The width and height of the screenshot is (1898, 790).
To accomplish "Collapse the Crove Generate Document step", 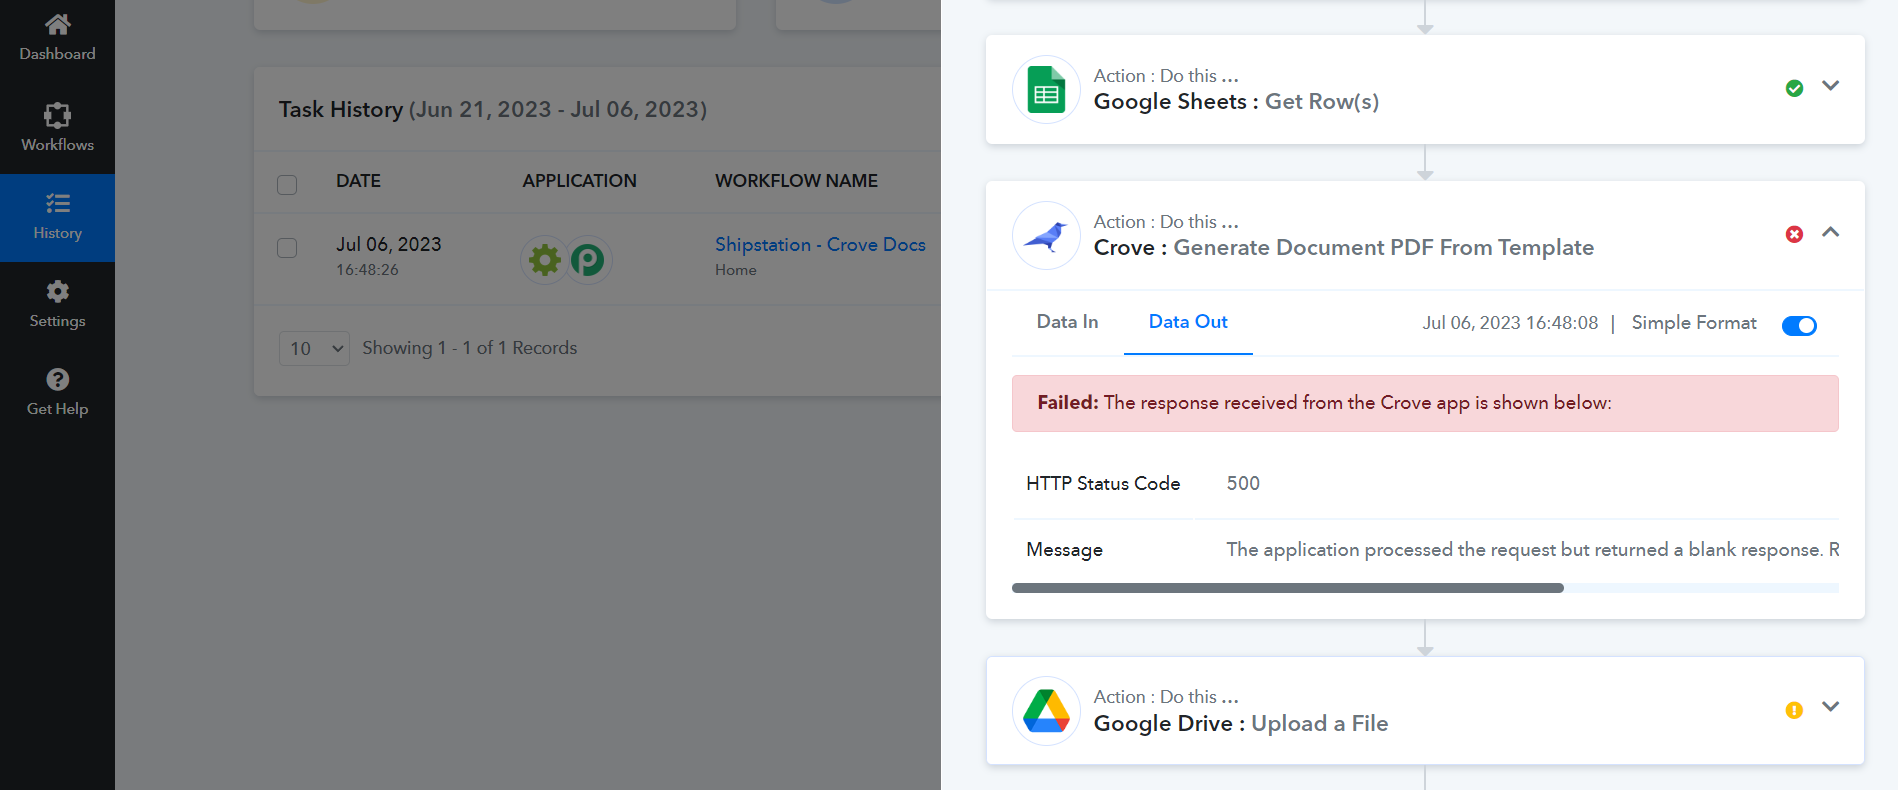I will pyautogui.click(x=1830, y=232).
